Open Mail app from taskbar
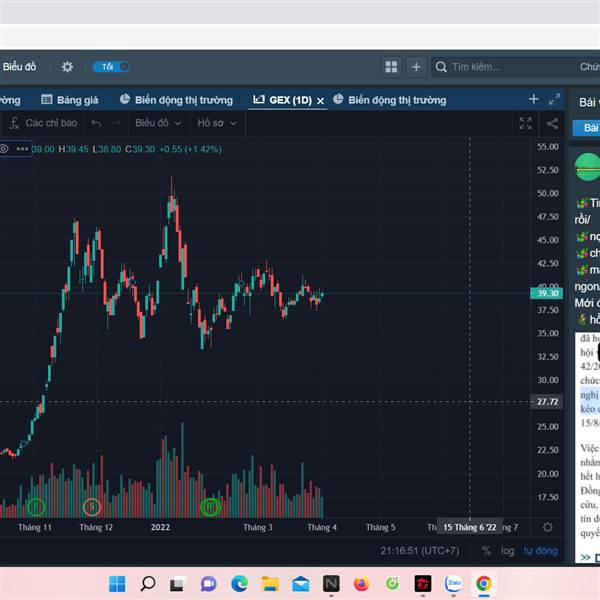 point(301,584)
